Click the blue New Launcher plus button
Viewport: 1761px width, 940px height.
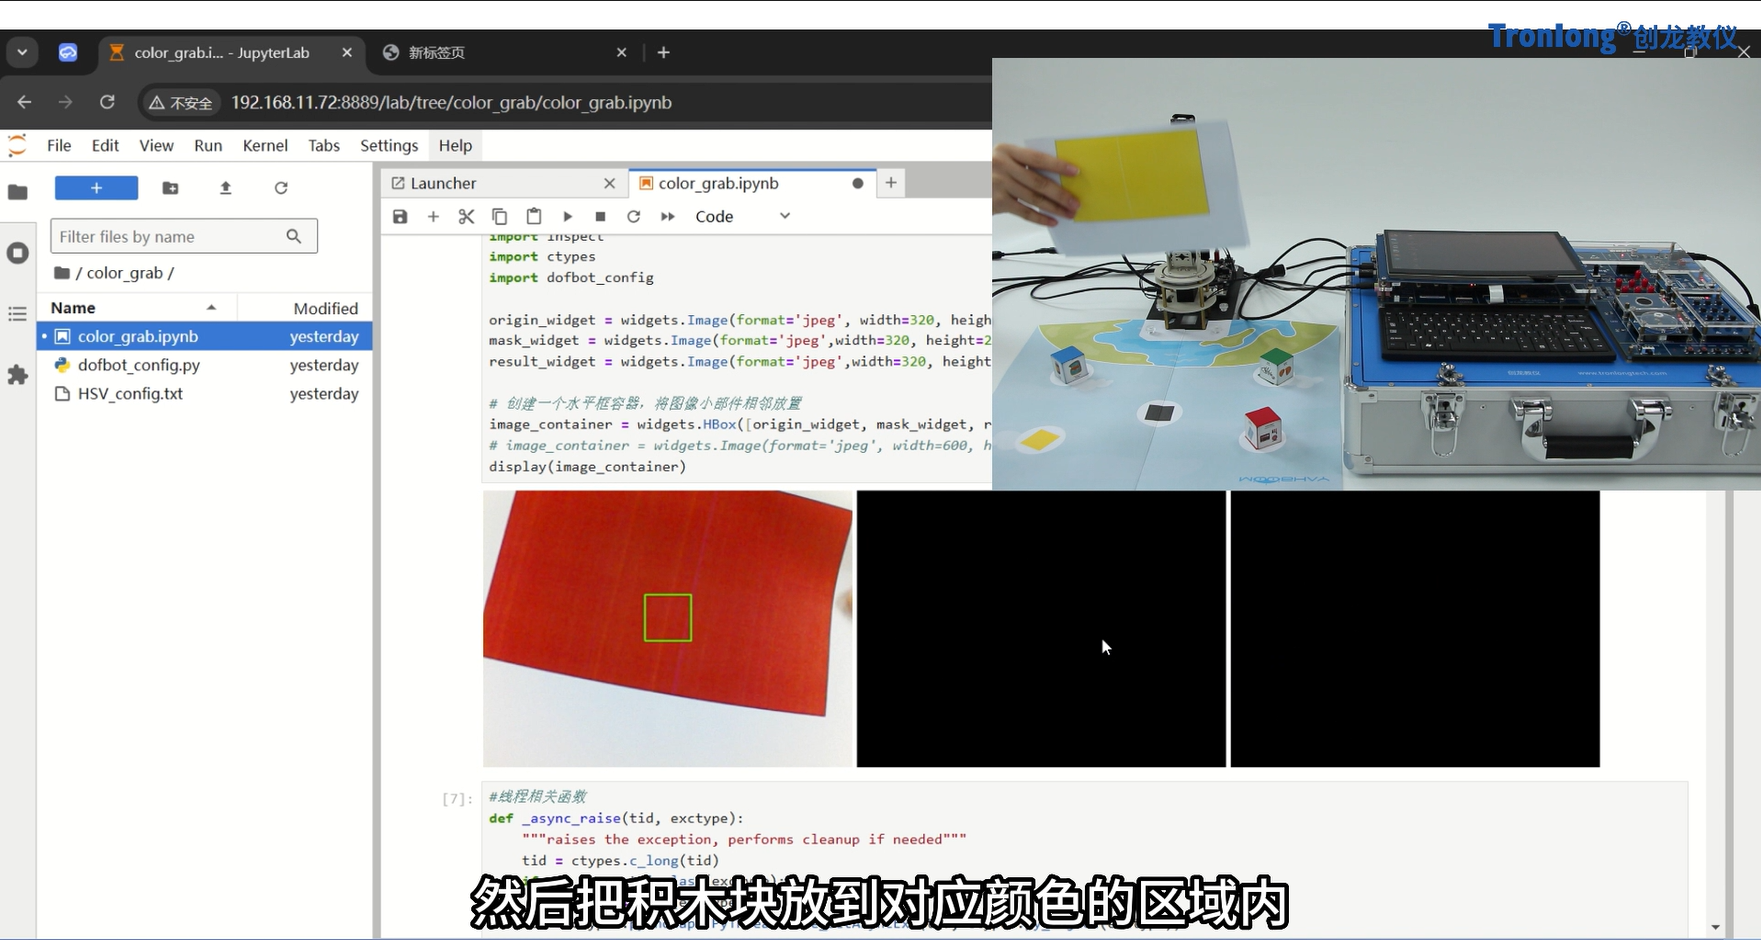[96, 188]
